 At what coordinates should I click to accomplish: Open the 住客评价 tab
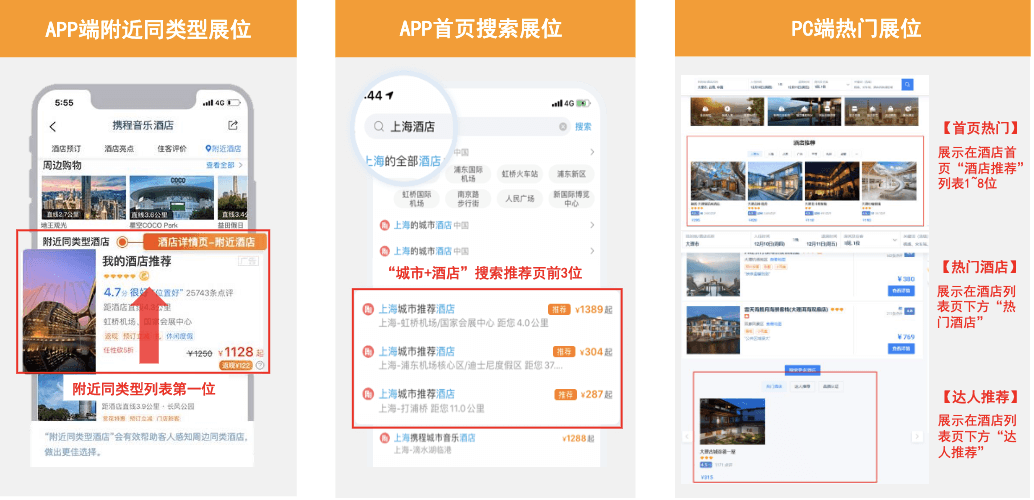(171, 148)
